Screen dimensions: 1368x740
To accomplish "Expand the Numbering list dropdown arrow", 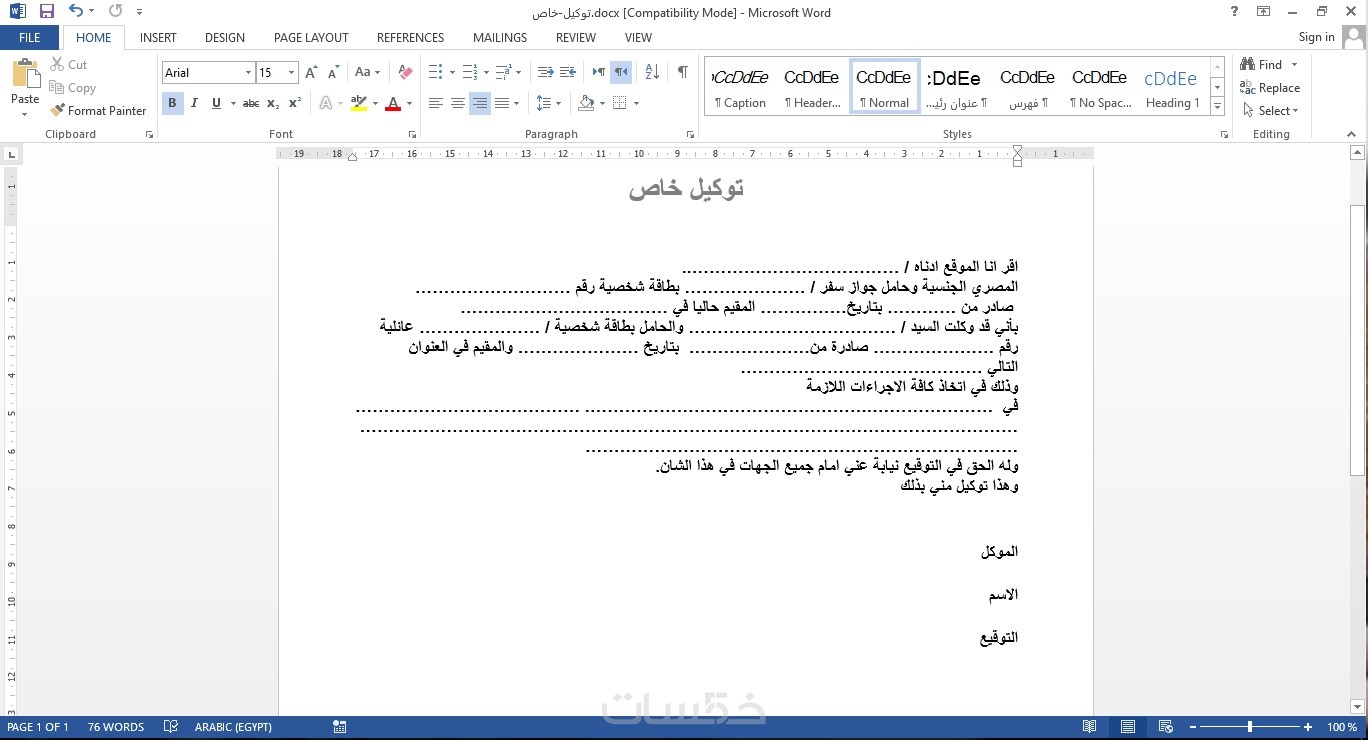I will [x=486, y=72].
